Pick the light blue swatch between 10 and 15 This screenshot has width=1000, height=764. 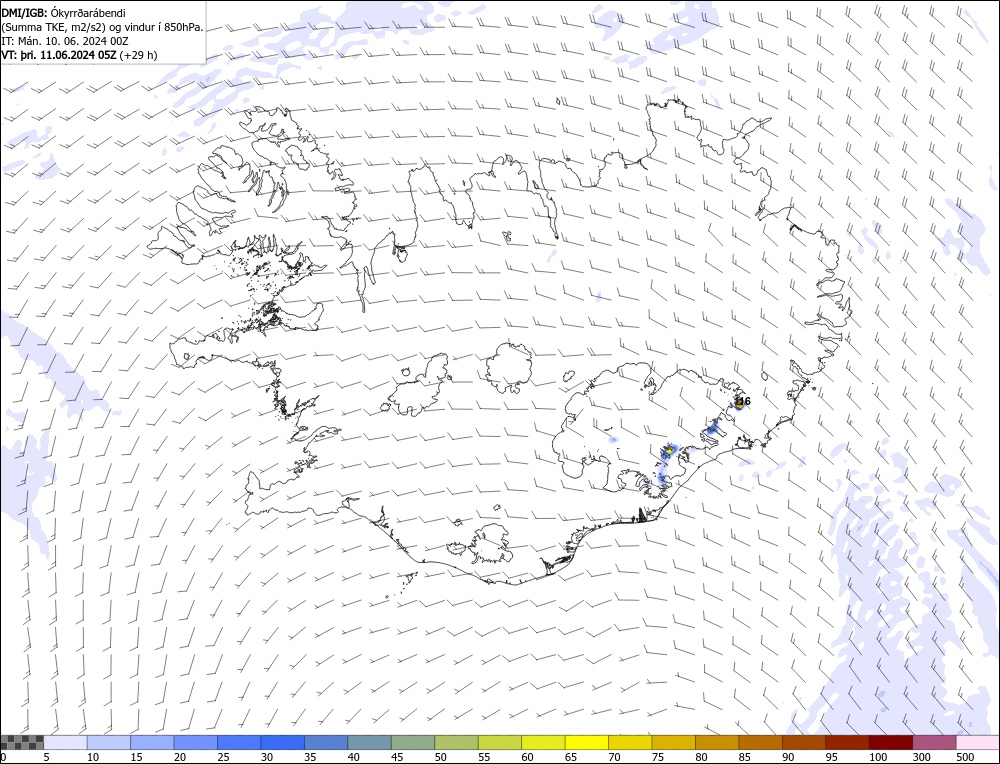pyautogui.click(x=109, y=742)
